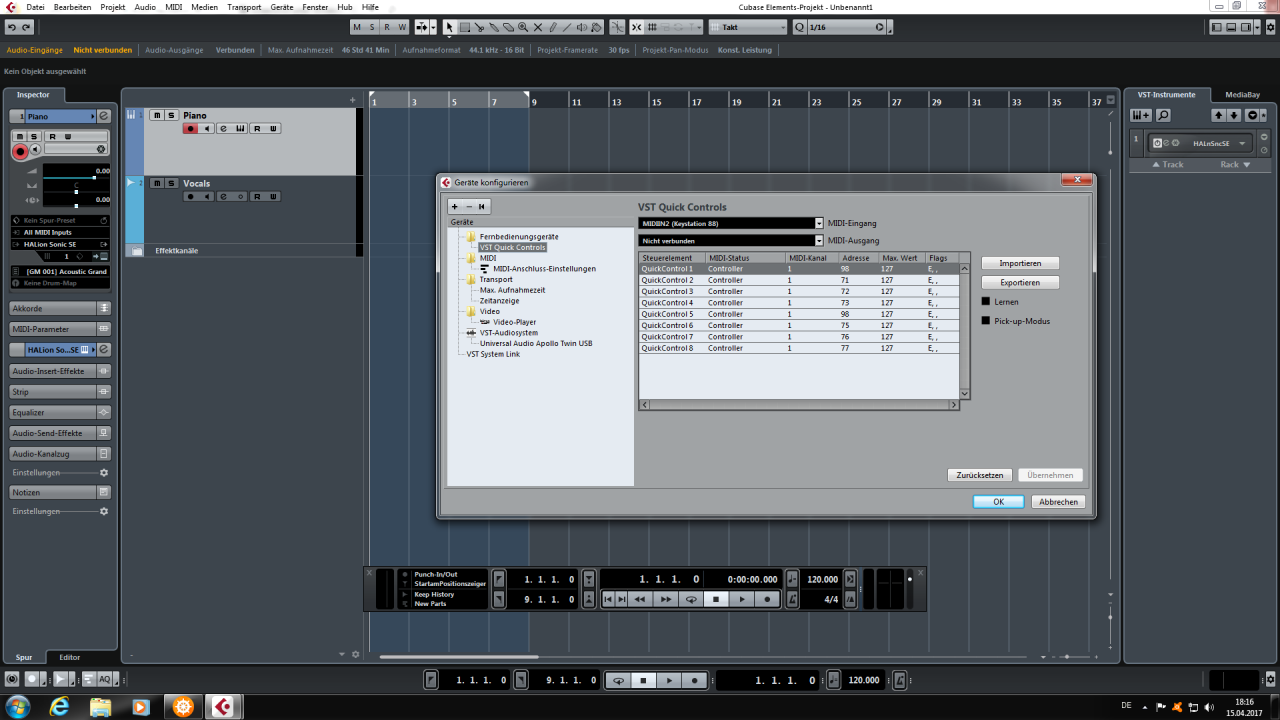Select the Play speaker tool
1280x720 pixels.
click(582, 27)
